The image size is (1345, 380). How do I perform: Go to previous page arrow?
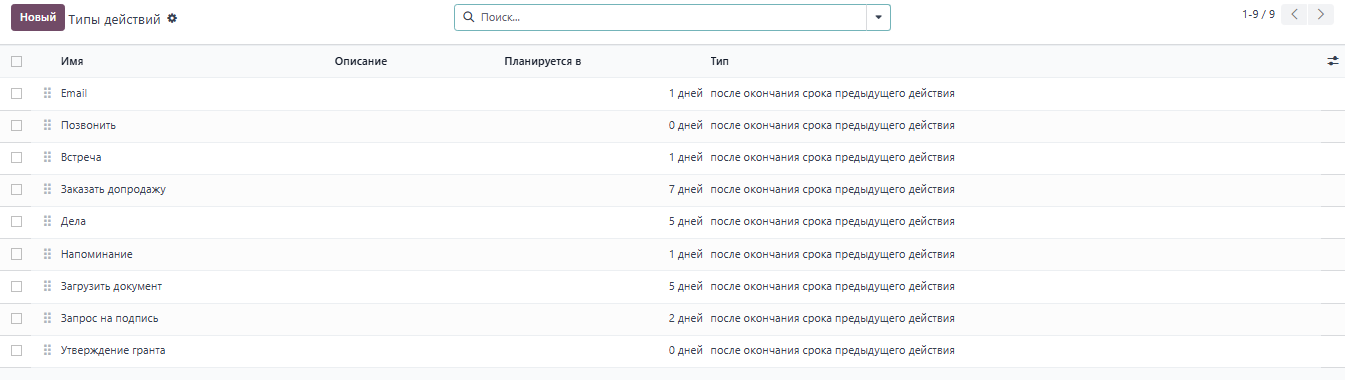point(1294,14)
